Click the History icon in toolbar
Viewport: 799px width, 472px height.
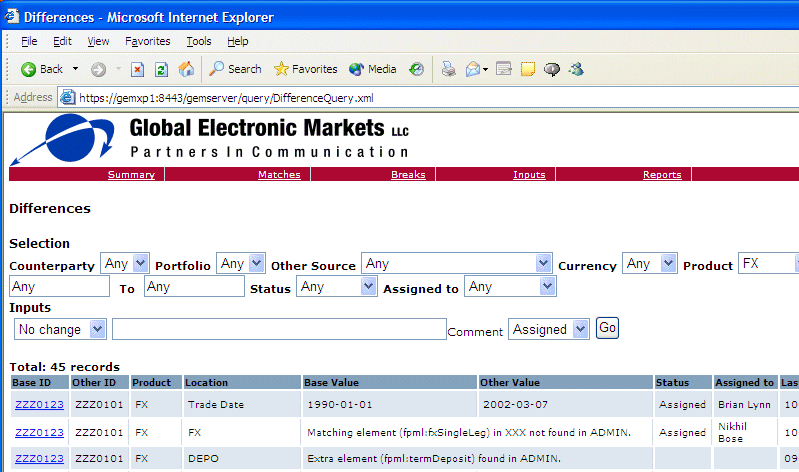[x=416, y=69]
